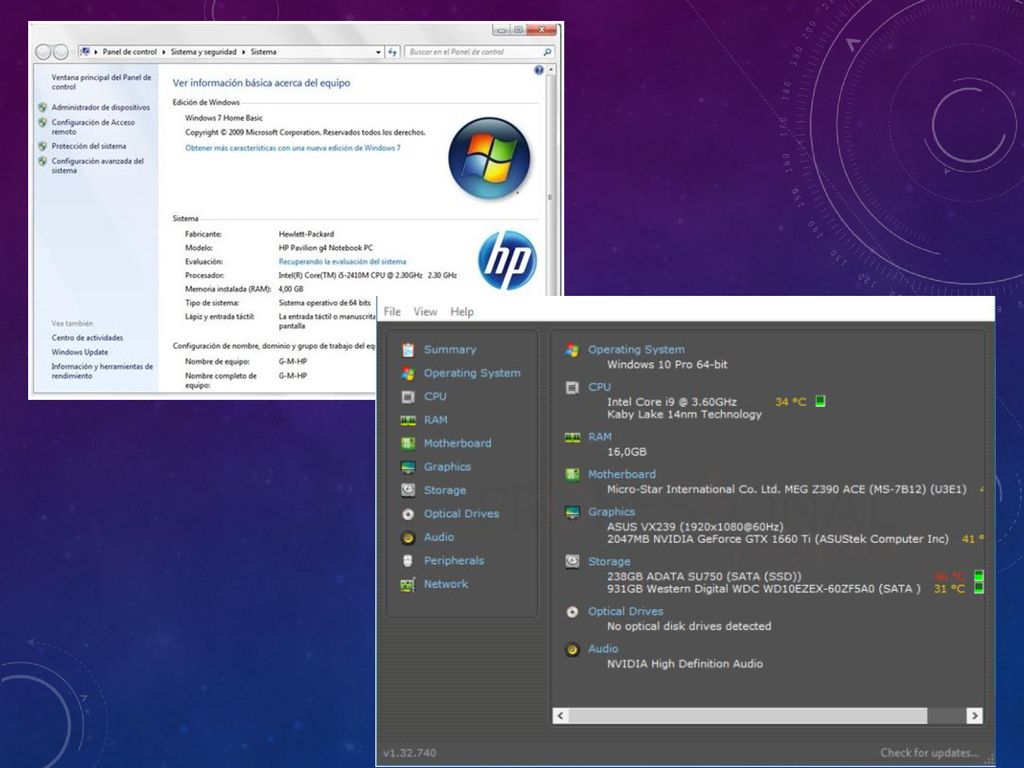Click the Speccy version text v1.32.740

pyautogui.click(x=409, y=753)
